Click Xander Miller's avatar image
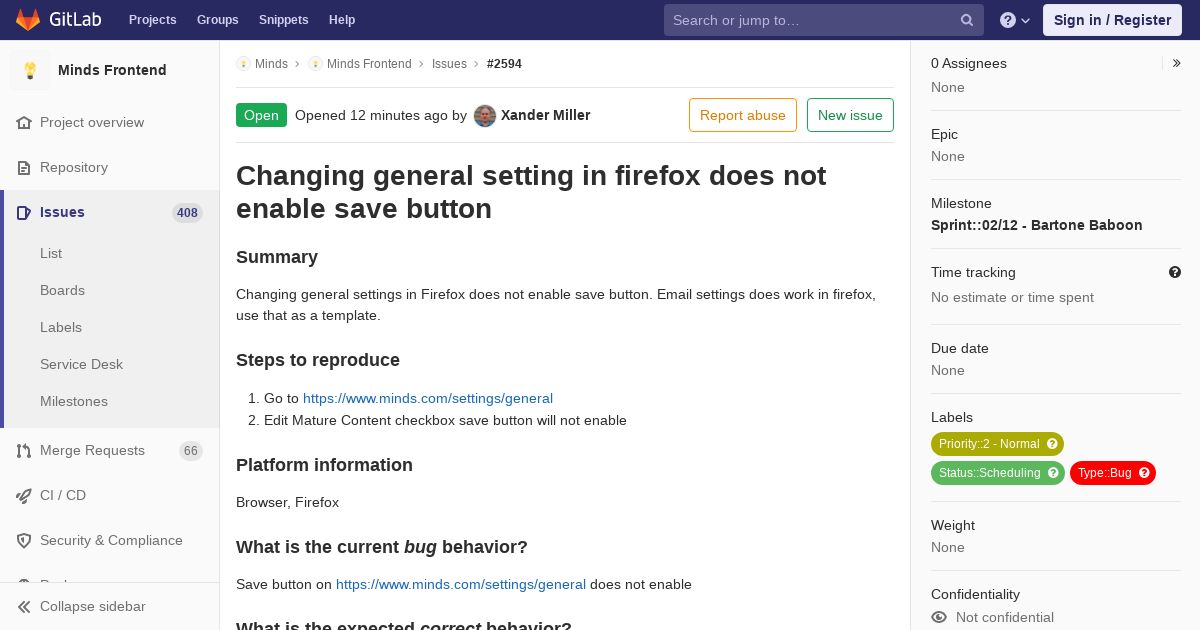The width and height of the screenshot is (1200, 630). [x=485, y=116]
